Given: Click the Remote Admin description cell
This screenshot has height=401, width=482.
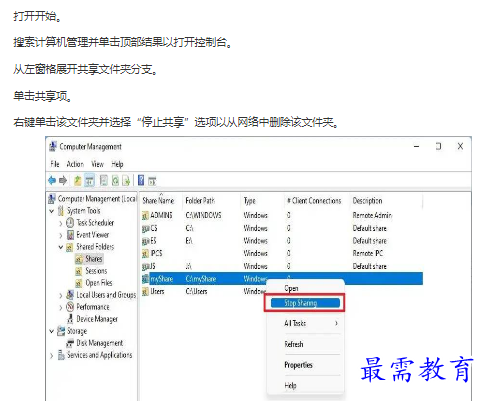Looking at the screenshot, I should pos(372,216).
